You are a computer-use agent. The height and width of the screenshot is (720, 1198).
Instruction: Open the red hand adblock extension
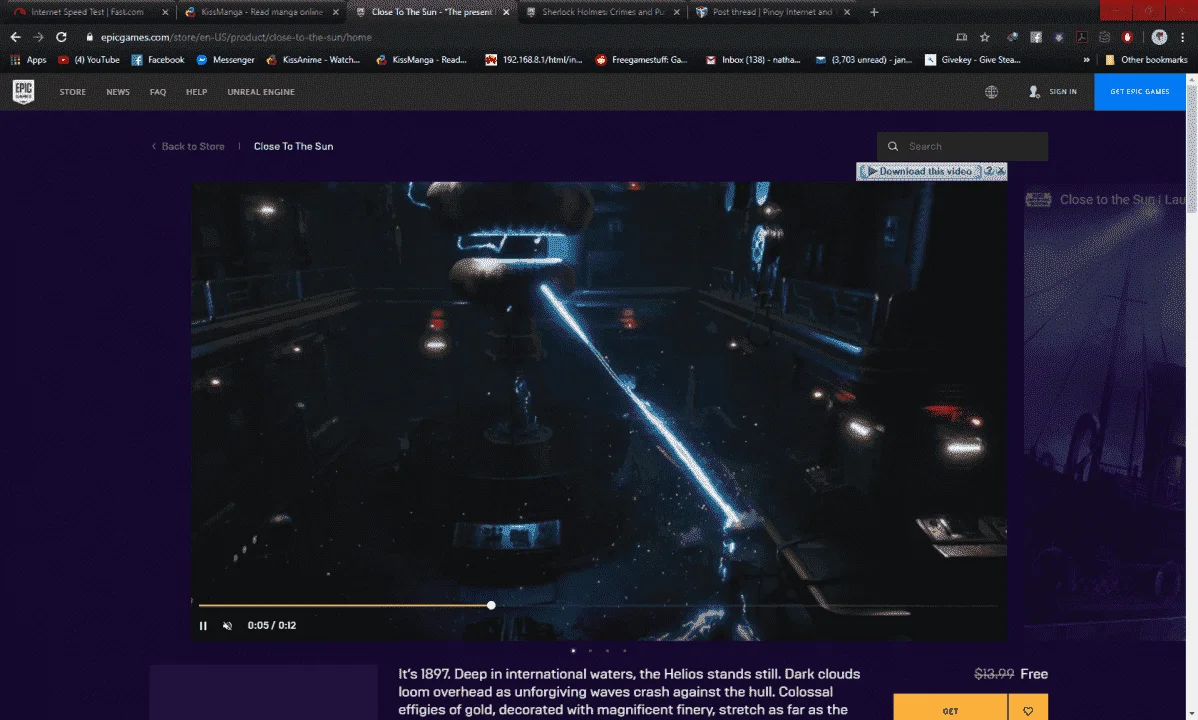[1127, 37]
